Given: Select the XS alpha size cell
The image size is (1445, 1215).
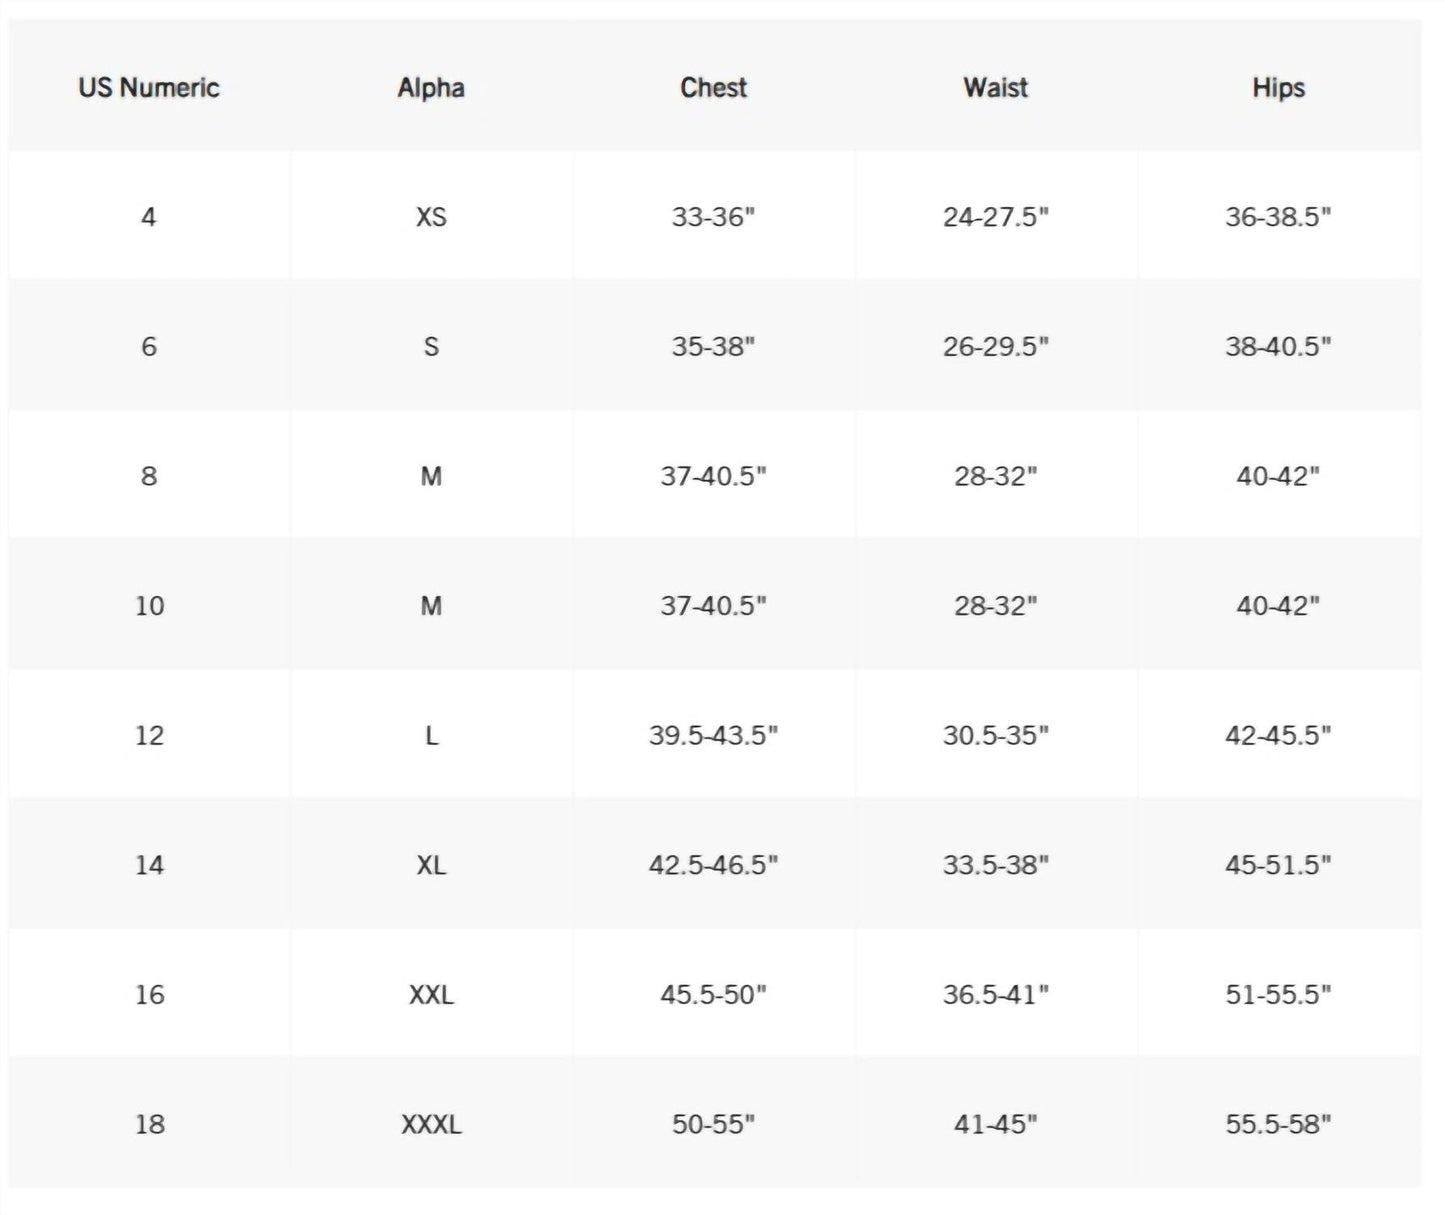Looking at the screenshot, I should (431, 217).
